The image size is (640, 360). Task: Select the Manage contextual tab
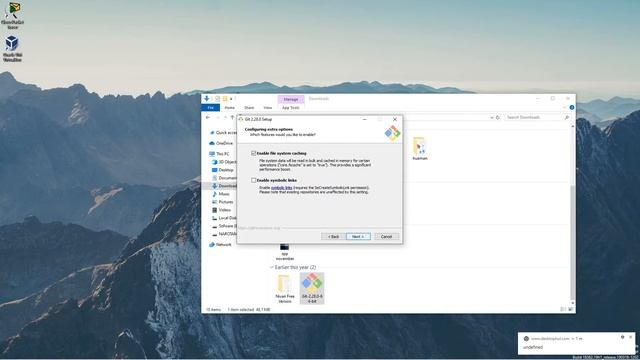pyautogui.click(x=291, y=99)
